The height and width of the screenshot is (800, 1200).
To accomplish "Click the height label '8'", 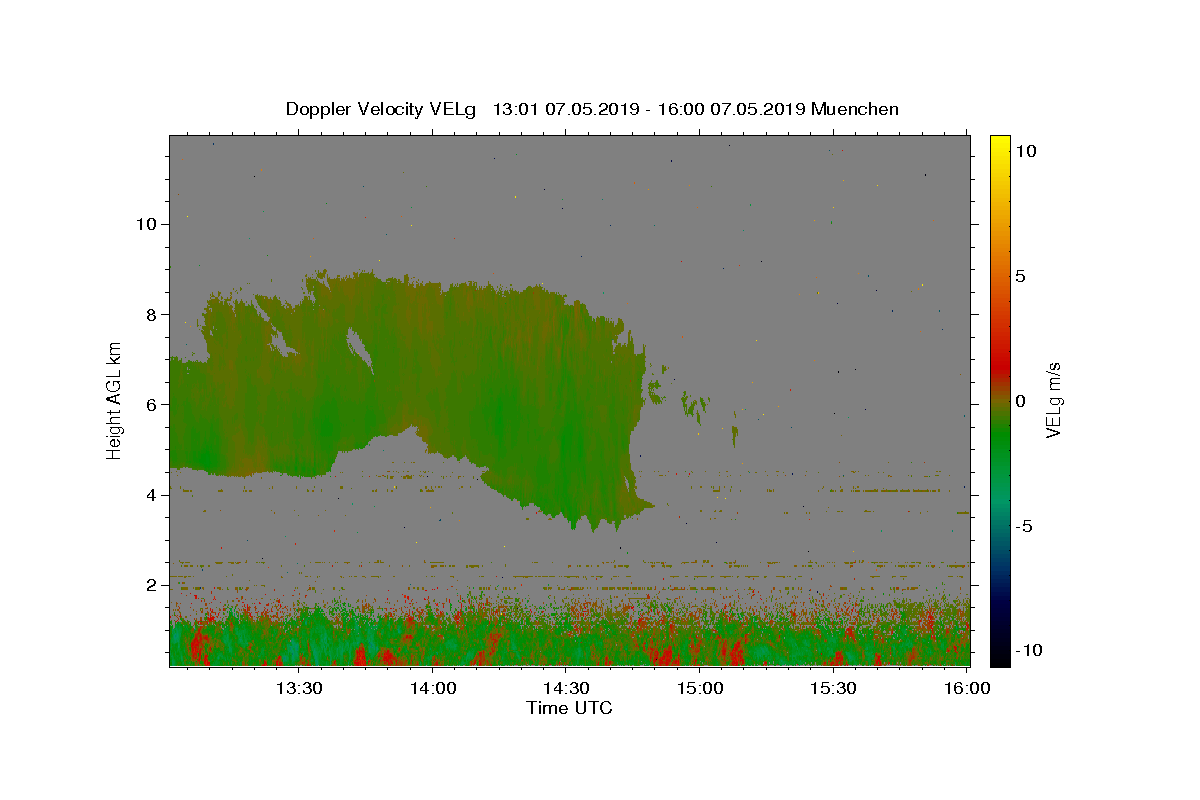I will [x=152, y=314].
